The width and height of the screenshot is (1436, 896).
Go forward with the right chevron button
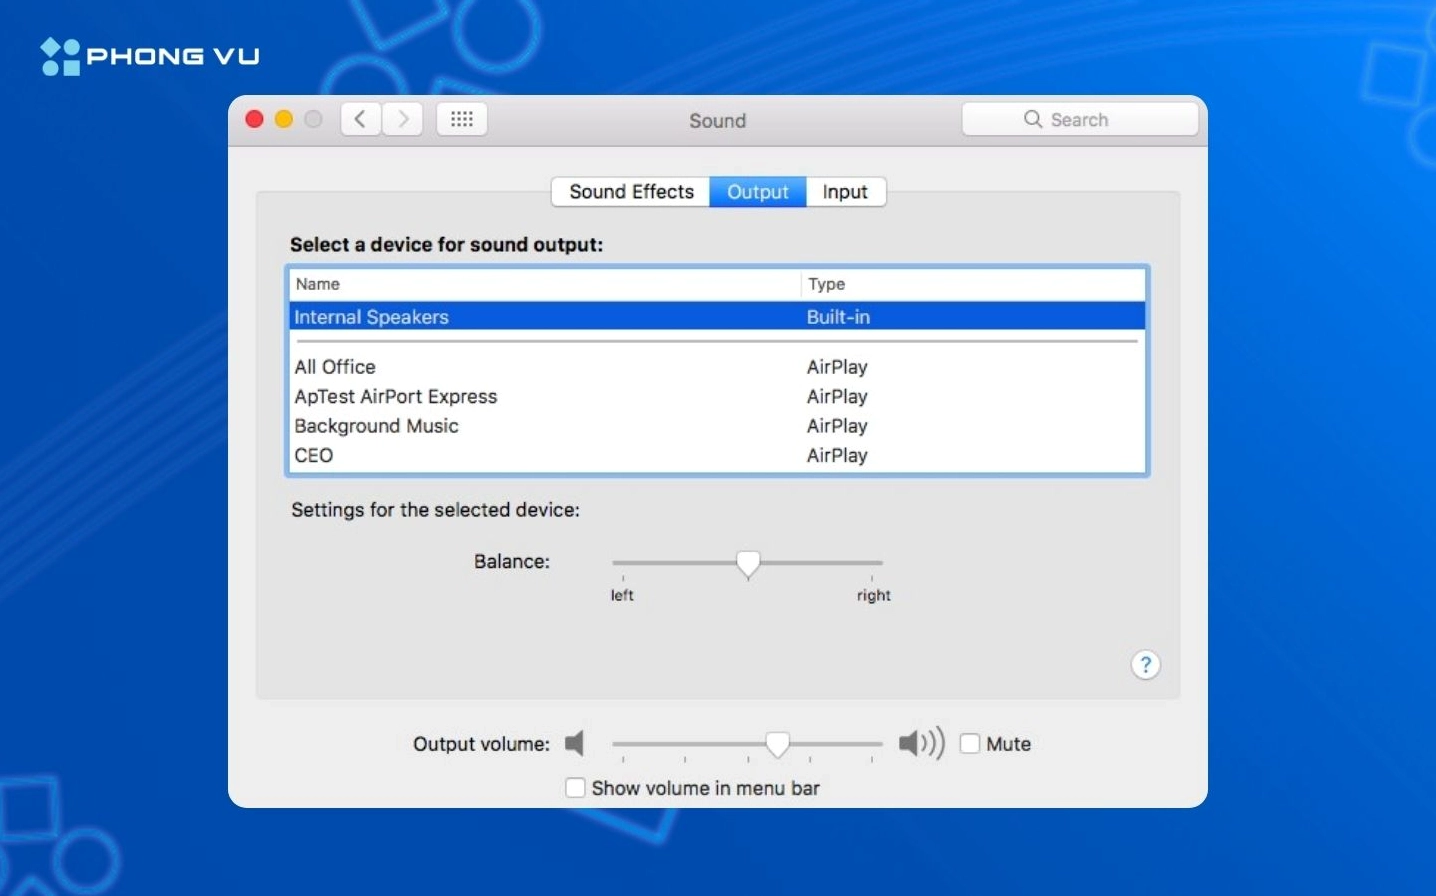pos(402,119)
